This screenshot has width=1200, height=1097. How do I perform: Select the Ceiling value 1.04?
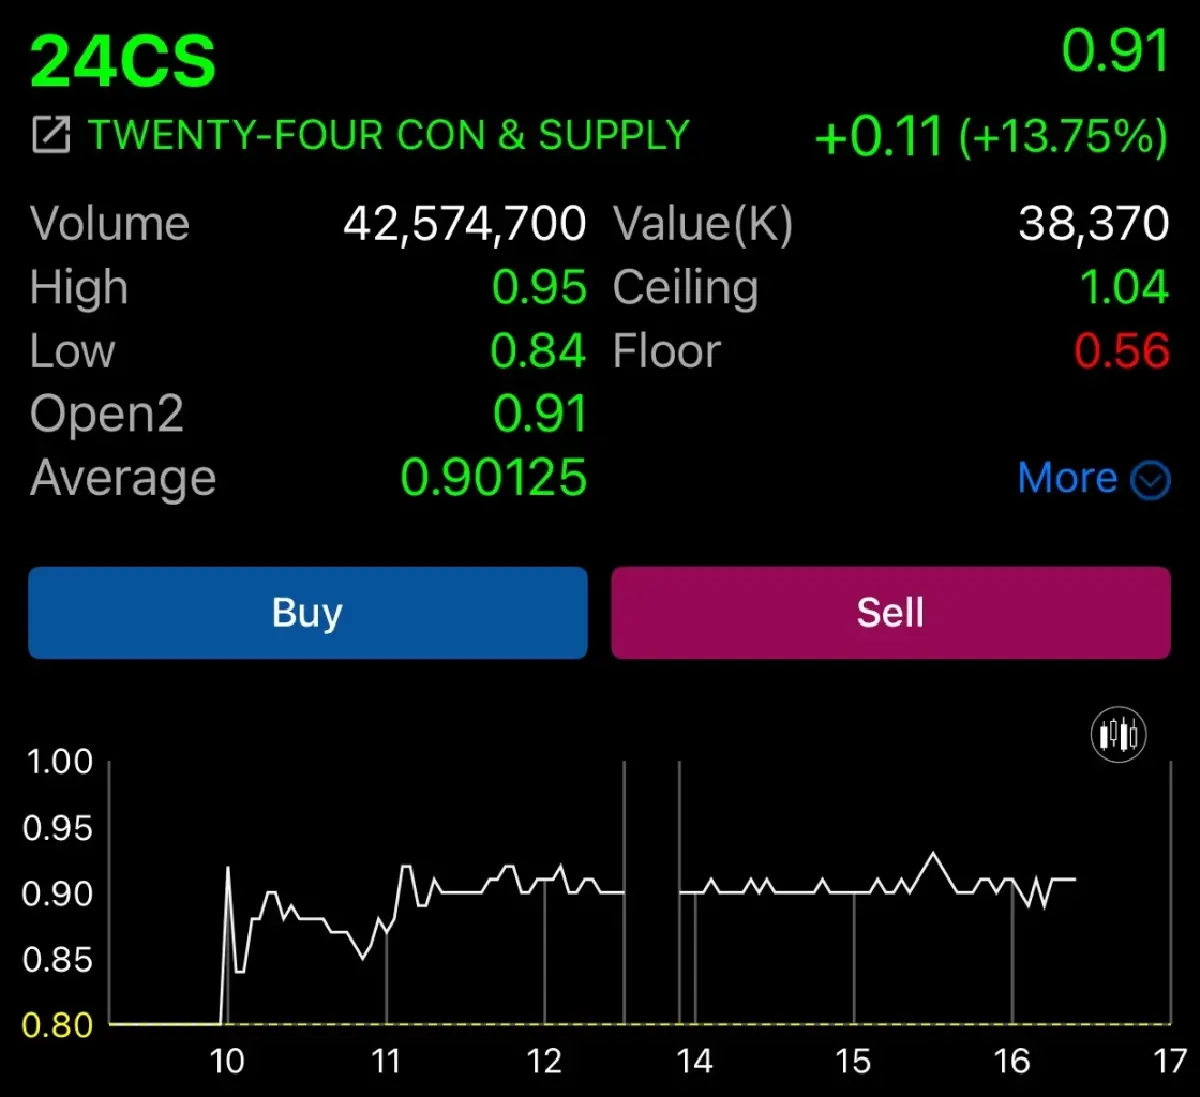[x=1126, y=287]
